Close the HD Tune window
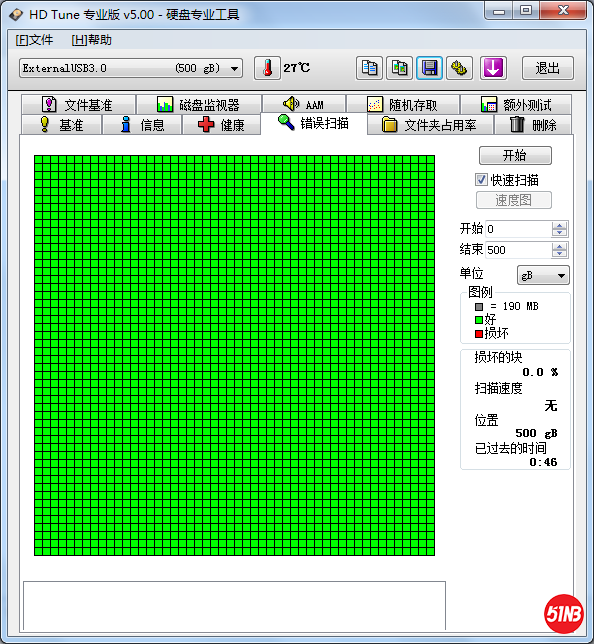 [x=563, y=11]
